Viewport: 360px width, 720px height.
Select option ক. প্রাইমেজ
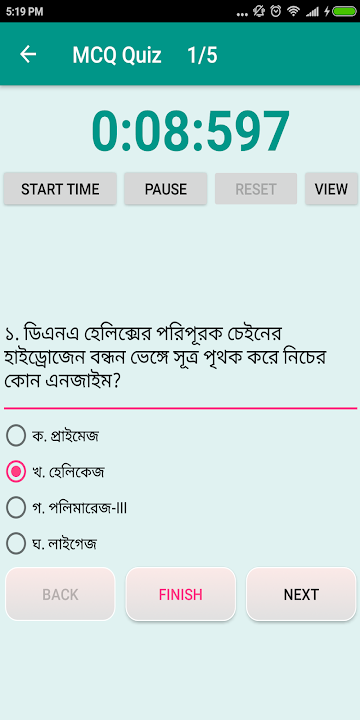[x=52, y=436]
